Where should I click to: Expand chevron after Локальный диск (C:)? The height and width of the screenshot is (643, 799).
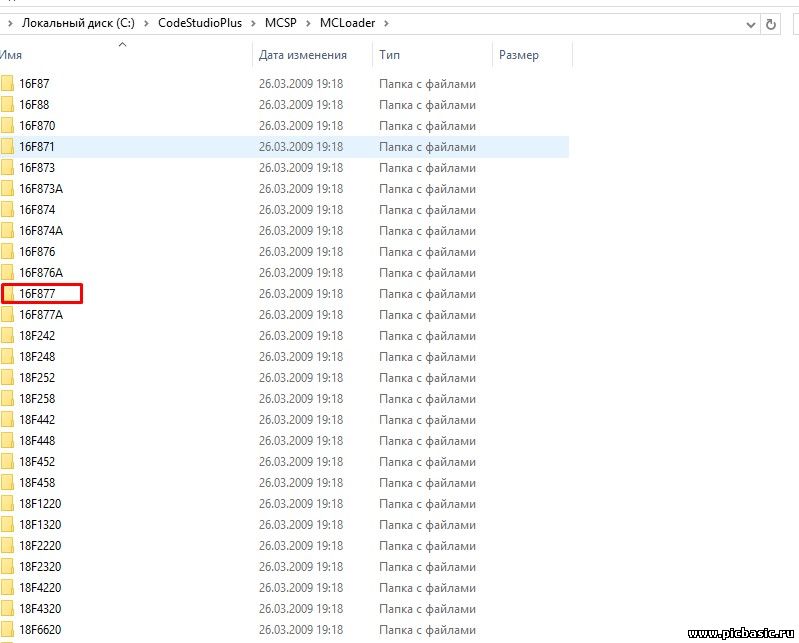coord(146,23)
